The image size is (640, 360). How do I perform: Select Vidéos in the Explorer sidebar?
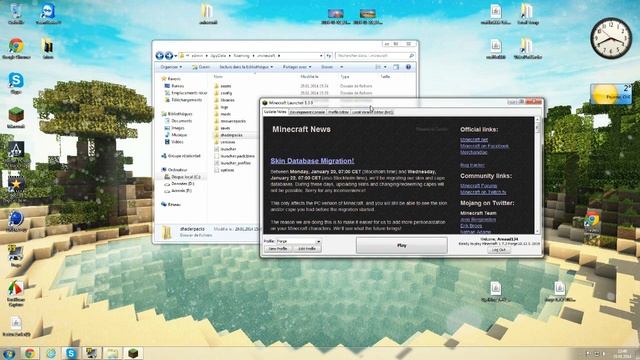pyautogui.click(x=174, y=142)
